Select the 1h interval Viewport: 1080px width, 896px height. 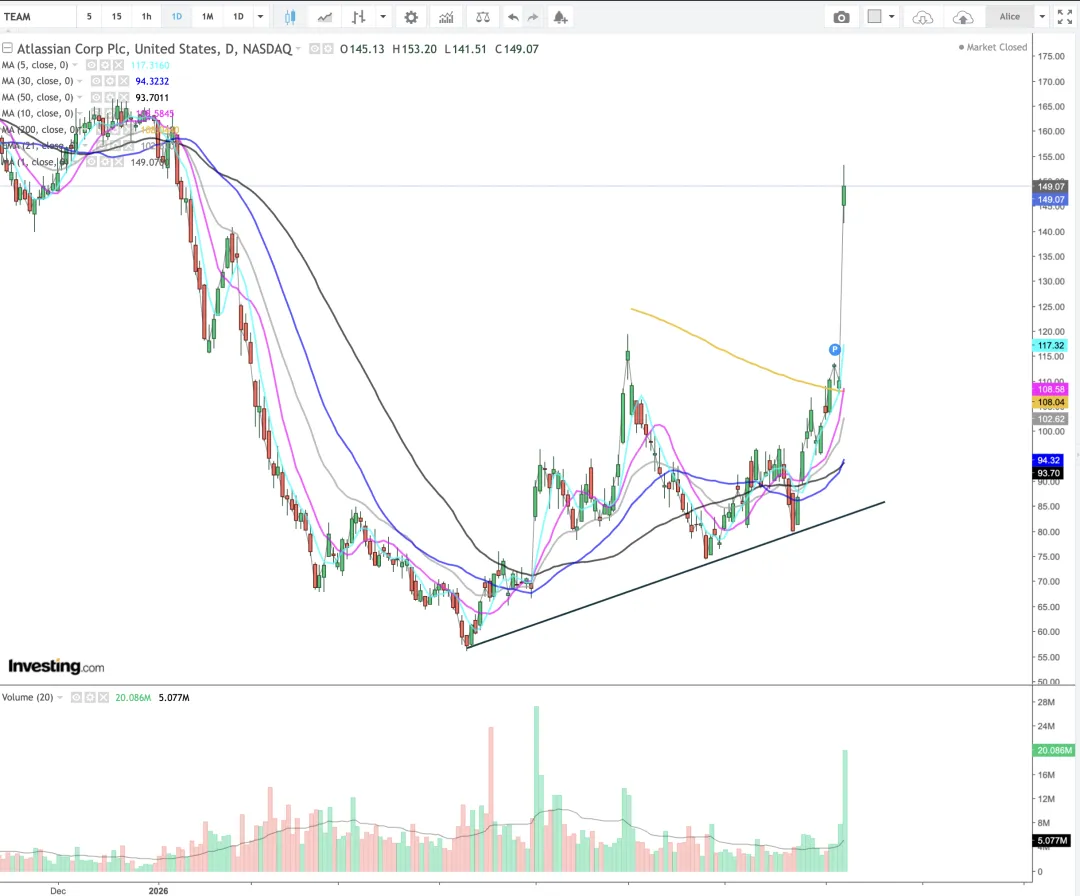coord(146,17)
